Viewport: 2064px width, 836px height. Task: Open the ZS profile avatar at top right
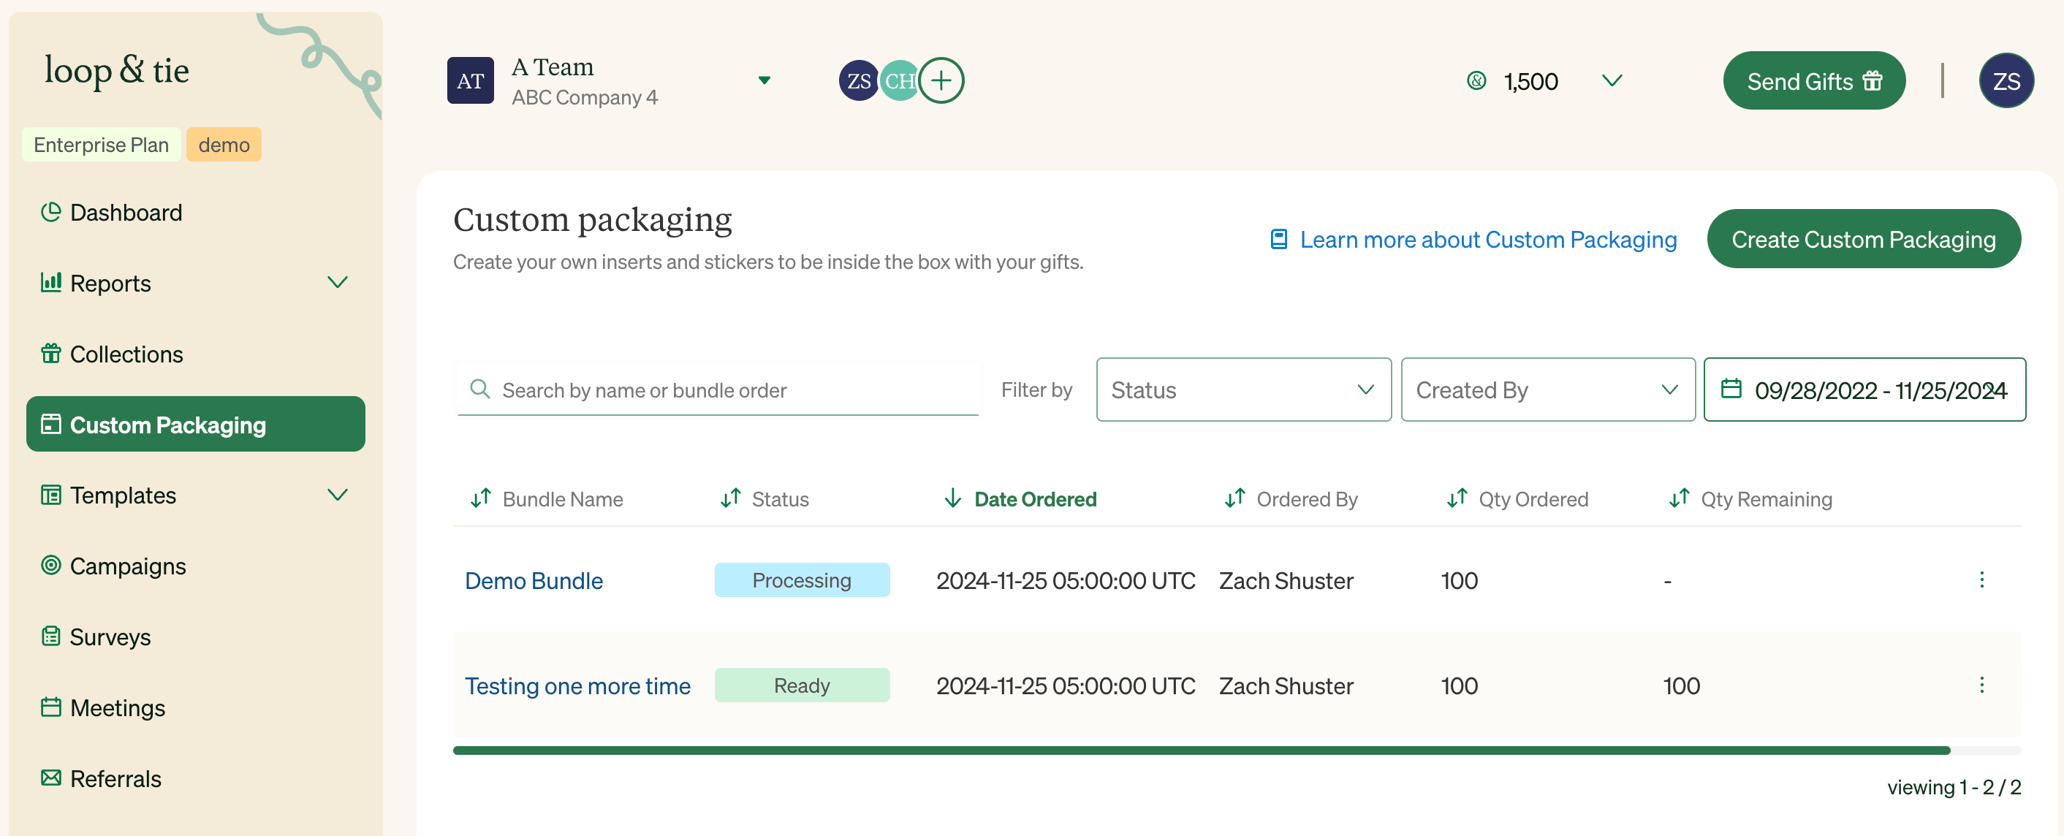pyautogui.click(x=2006, y=81)
